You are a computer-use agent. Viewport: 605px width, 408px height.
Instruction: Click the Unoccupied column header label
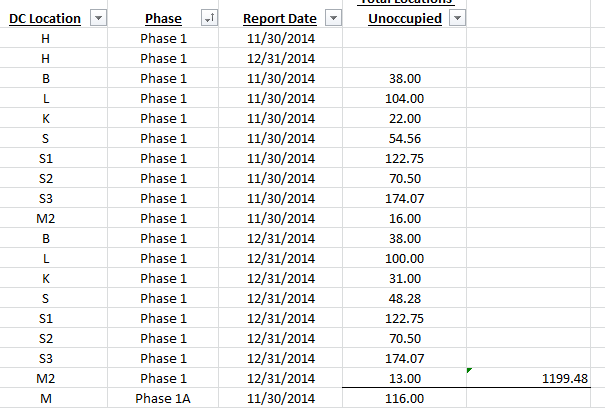click(399, 19)
